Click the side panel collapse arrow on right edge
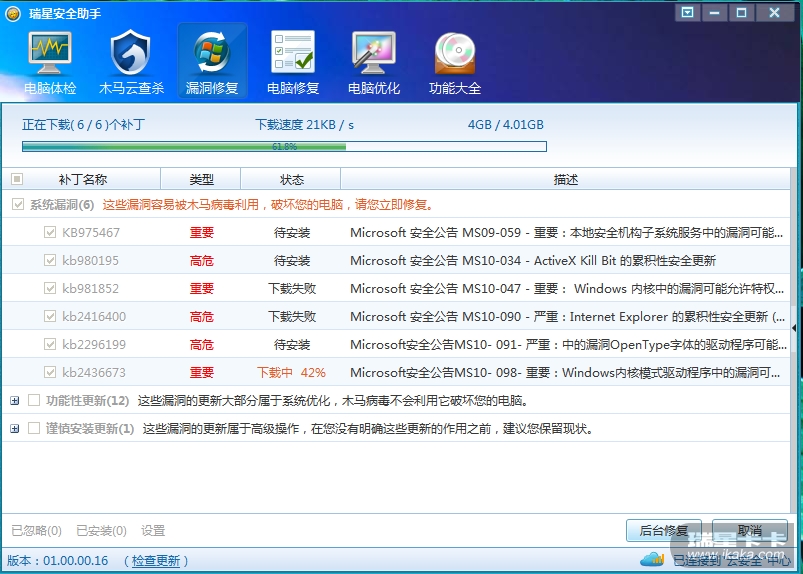The image size is (803, 574). [794, 328]
